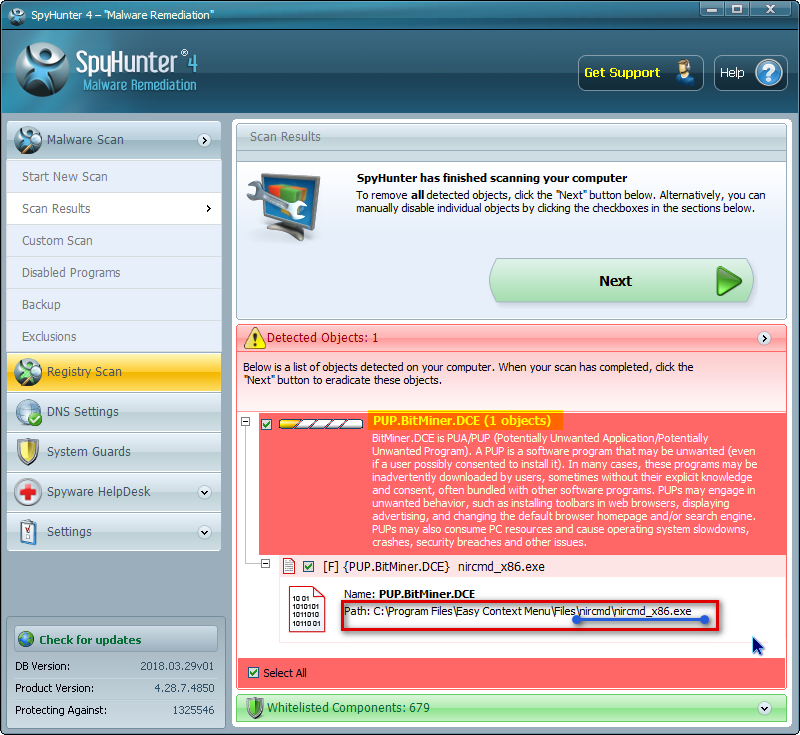This screenshot has height=735, width=800.
Task: Click the SpyHunter logo icon in the header
Action: [x=42, y=70]
